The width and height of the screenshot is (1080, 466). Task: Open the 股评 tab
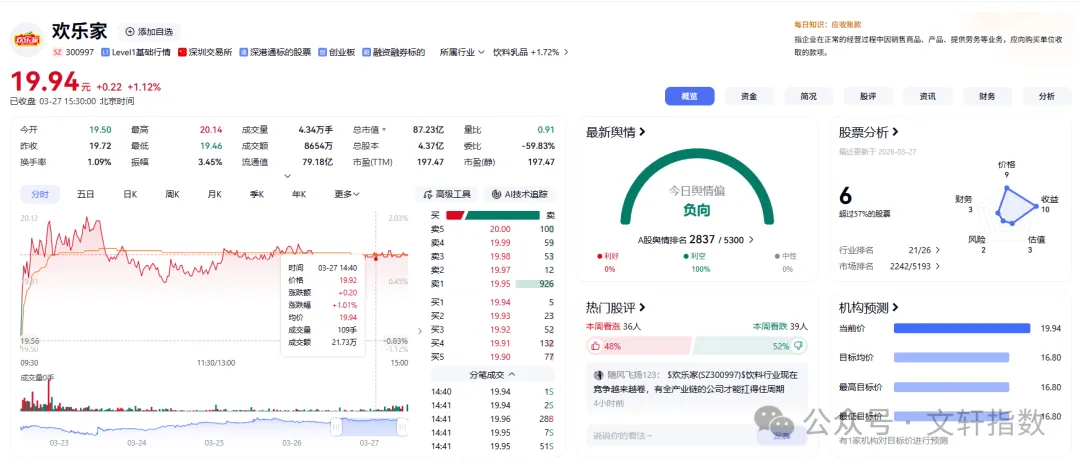(868, 96)
